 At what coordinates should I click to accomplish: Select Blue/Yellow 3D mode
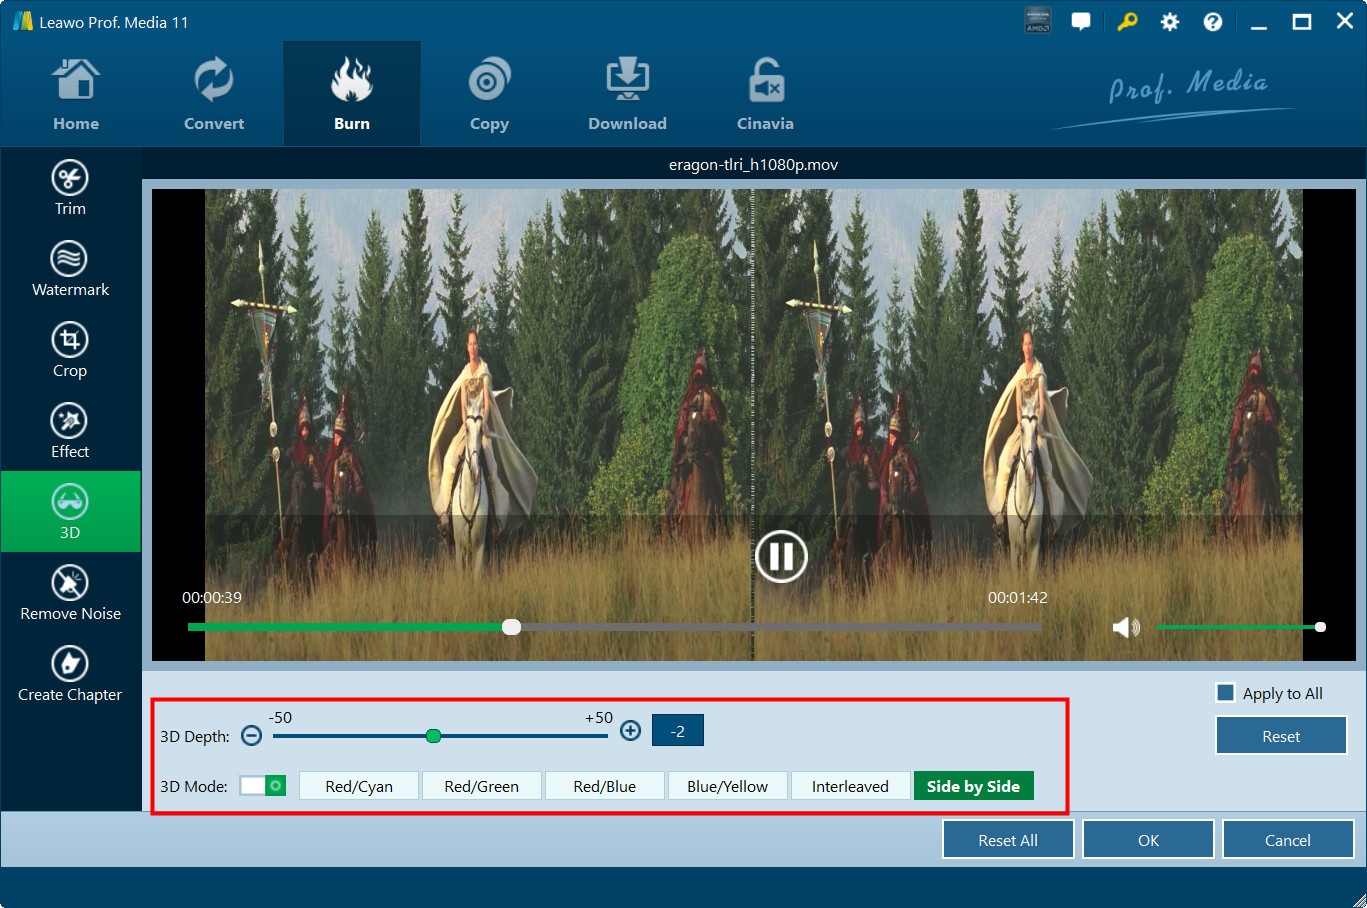point(728,786)
